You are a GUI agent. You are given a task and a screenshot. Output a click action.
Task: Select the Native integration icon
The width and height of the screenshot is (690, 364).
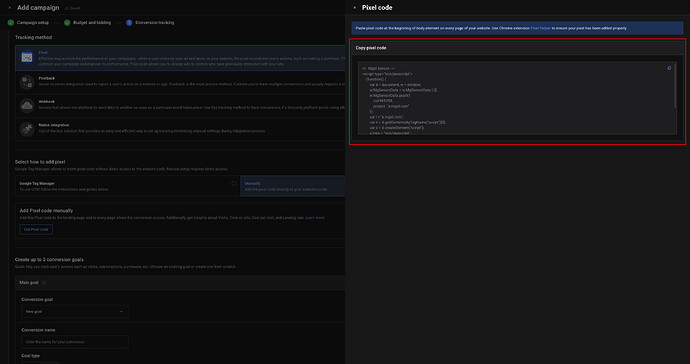pyautogui.click(x=27, y=129)
